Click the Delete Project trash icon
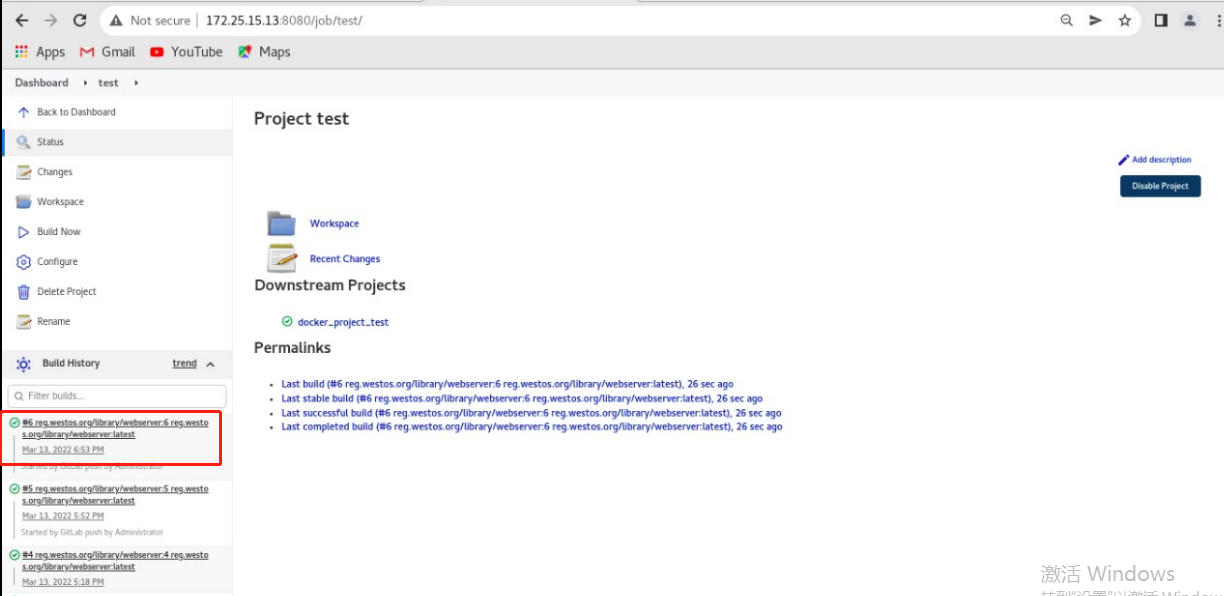1224x596 pixels. point(24,292)
